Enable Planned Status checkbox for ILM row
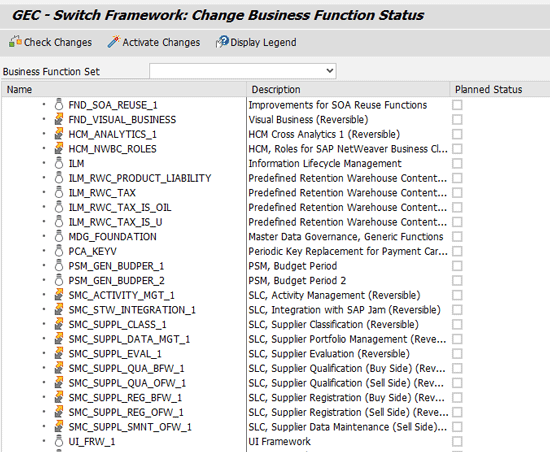Viewport: 550px width, 452px height. [457, 163]
